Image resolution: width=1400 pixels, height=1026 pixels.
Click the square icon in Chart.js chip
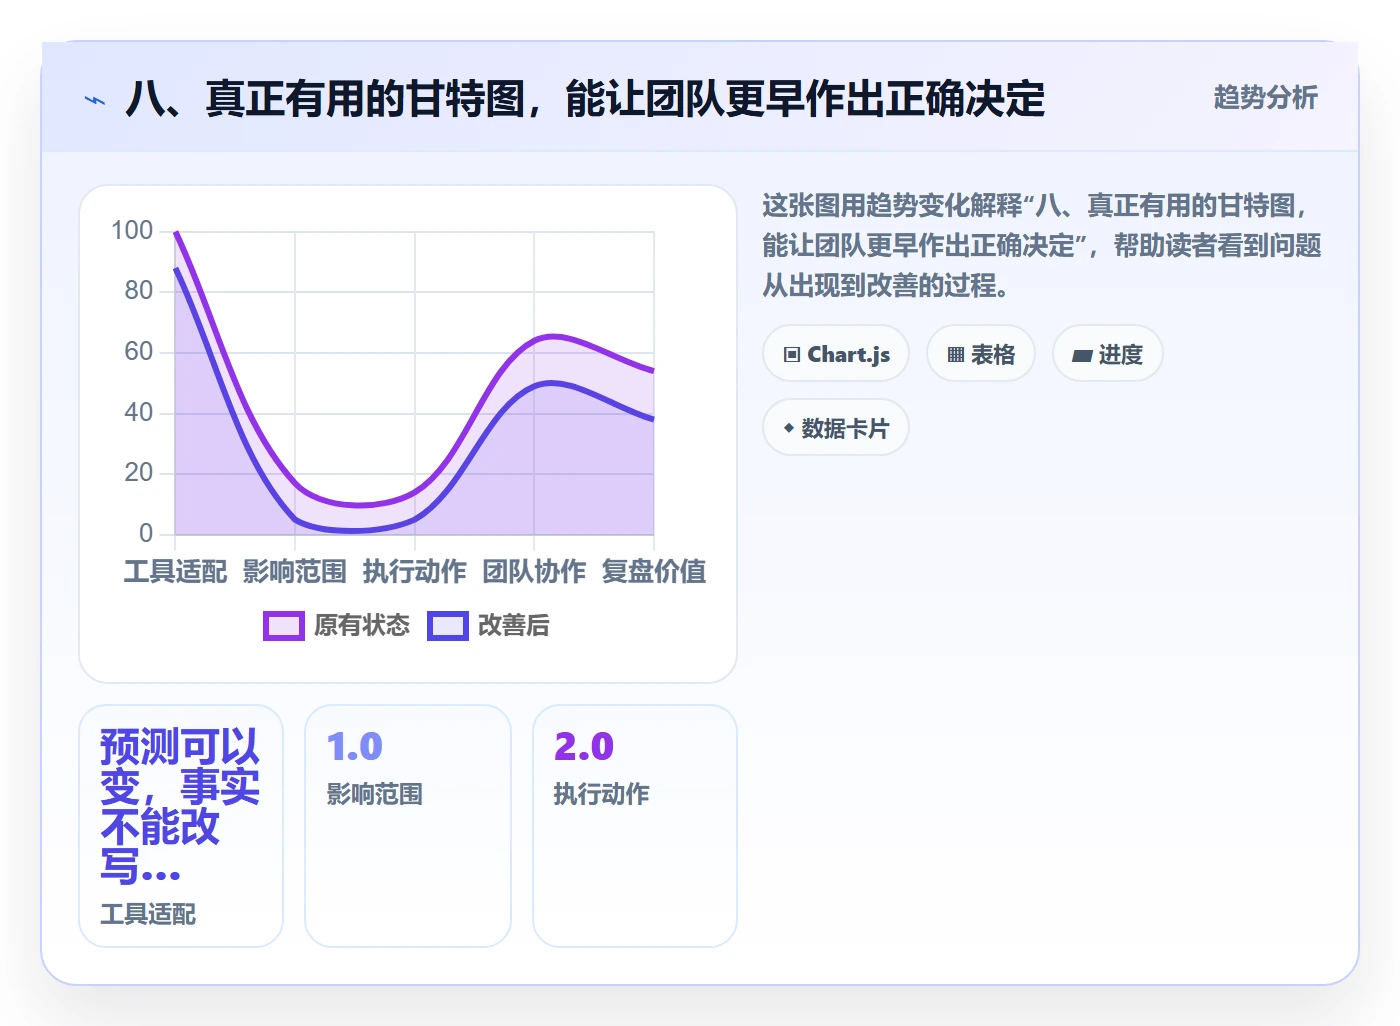click(792, 355)
